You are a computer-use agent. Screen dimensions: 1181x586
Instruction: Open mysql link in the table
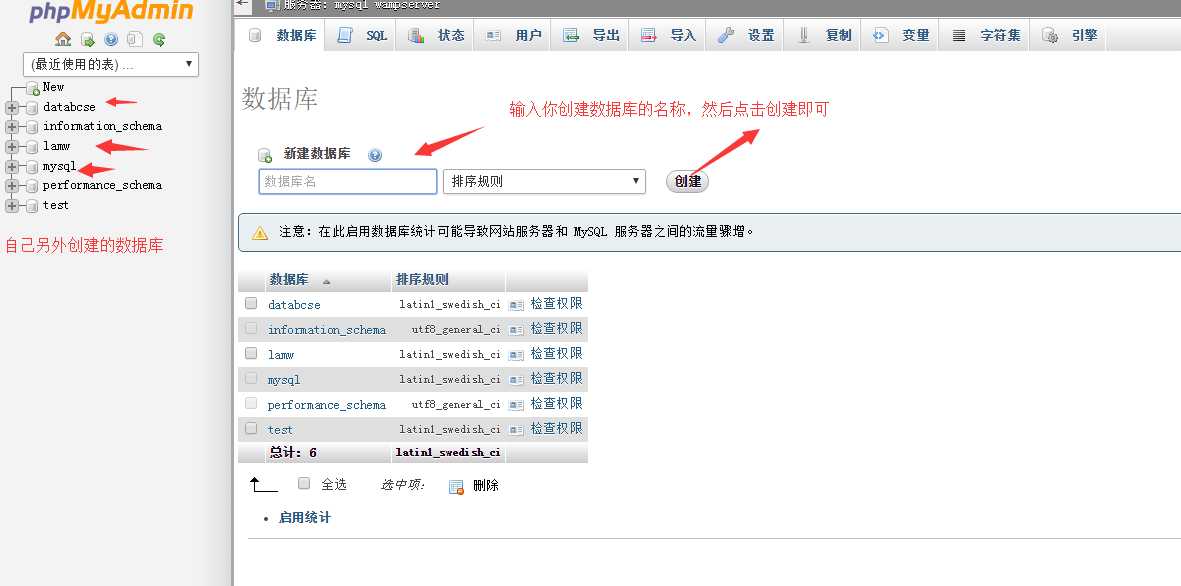284,380
